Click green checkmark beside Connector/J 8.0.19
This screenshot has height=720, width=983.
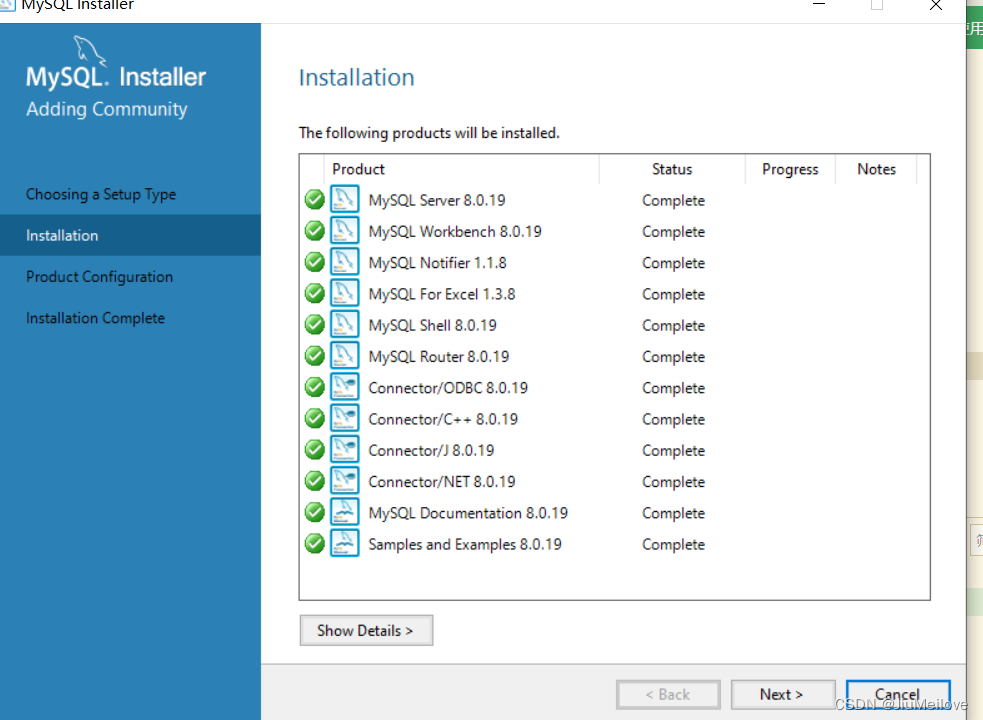315,450
